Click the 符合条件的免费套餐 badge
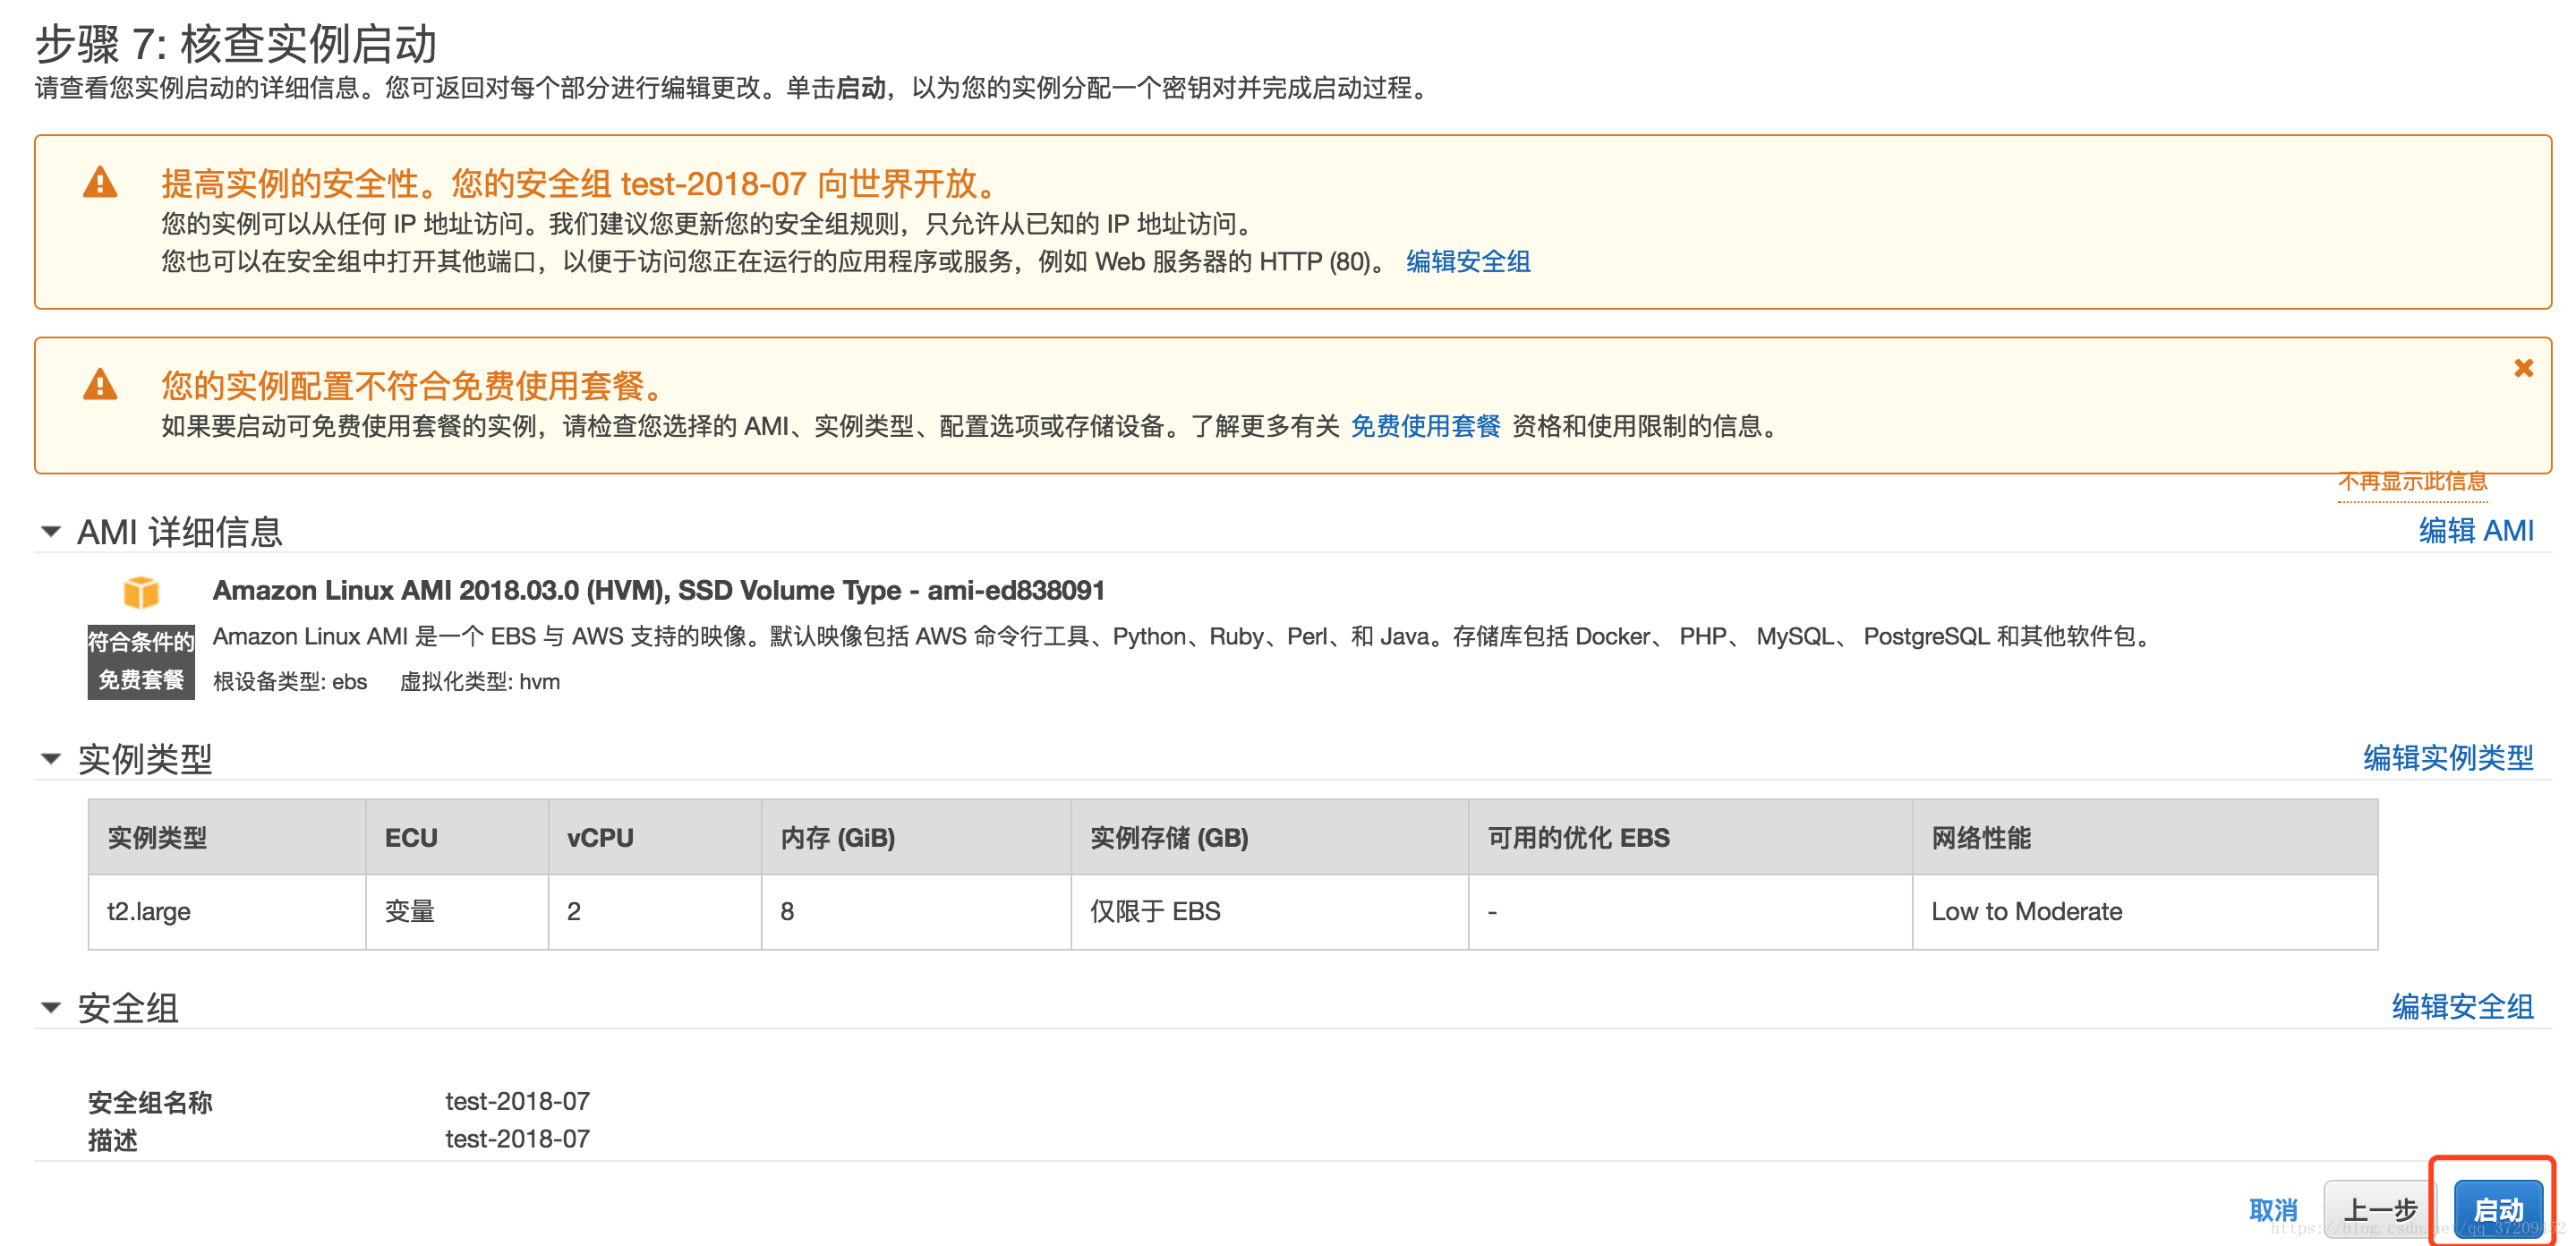This screenshot has height=1246, width=2576. pos(141,661)
